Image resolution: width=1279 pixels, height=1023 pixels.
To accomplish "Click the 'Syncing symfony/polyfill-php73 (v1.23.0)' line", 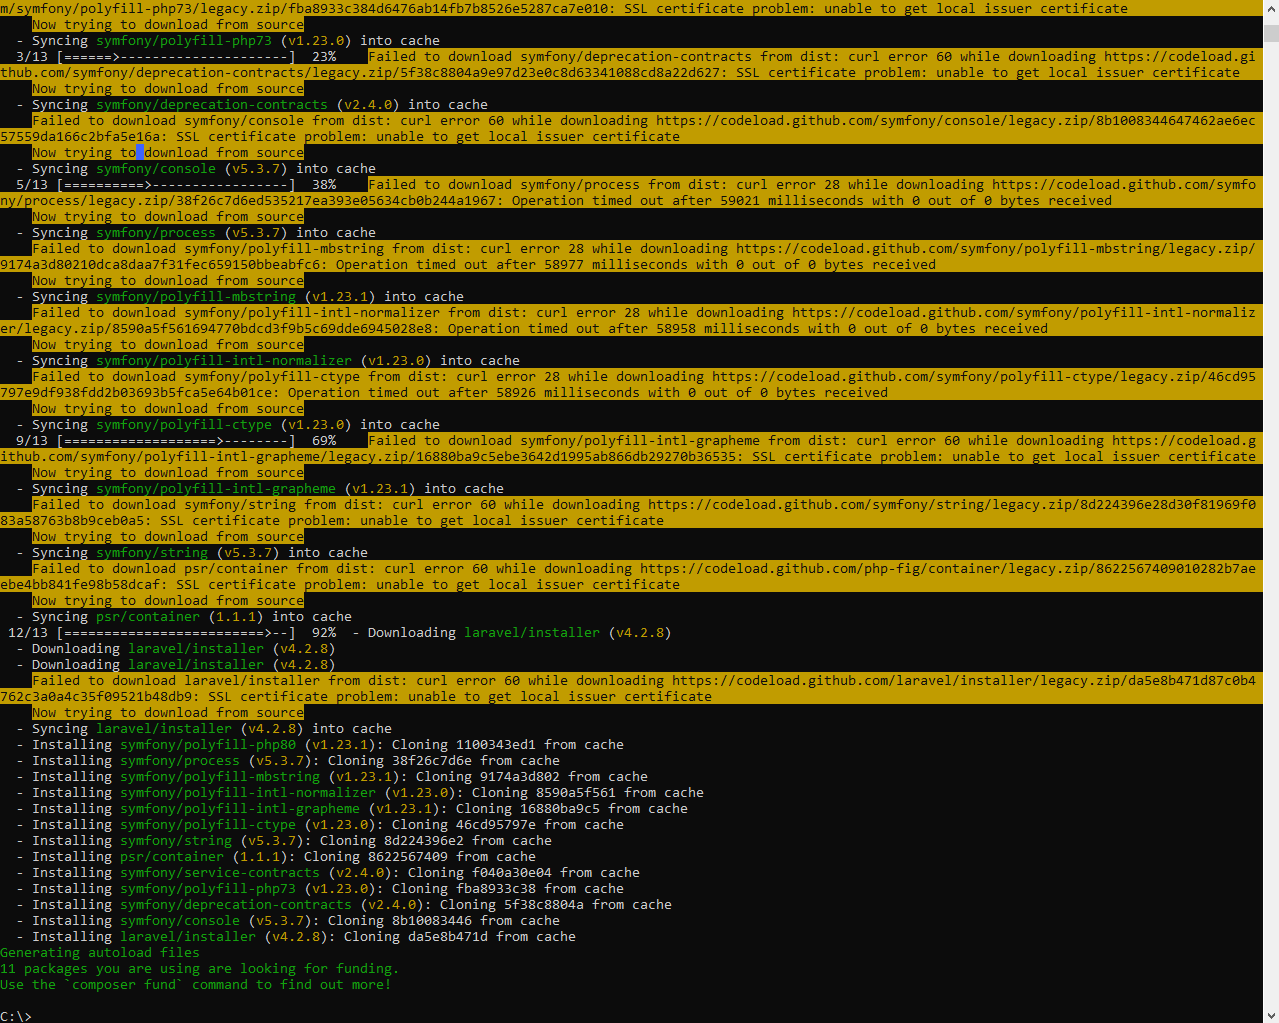I will point(228,41).
